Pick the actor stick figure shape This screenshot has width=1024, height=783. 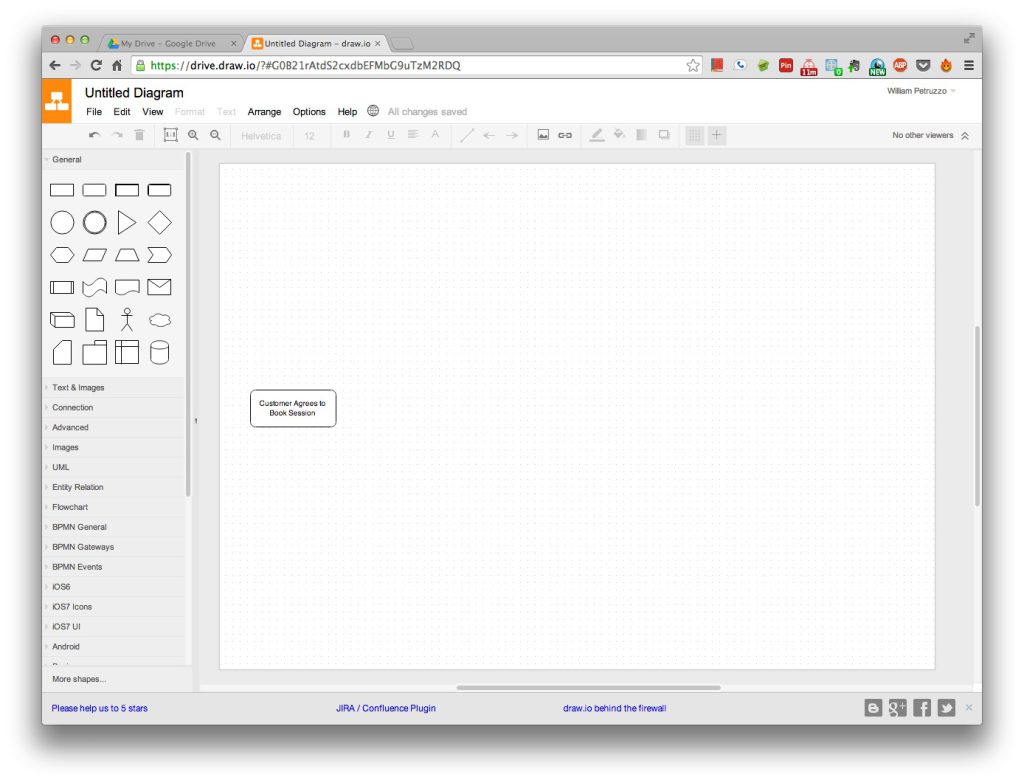(127, 320)
